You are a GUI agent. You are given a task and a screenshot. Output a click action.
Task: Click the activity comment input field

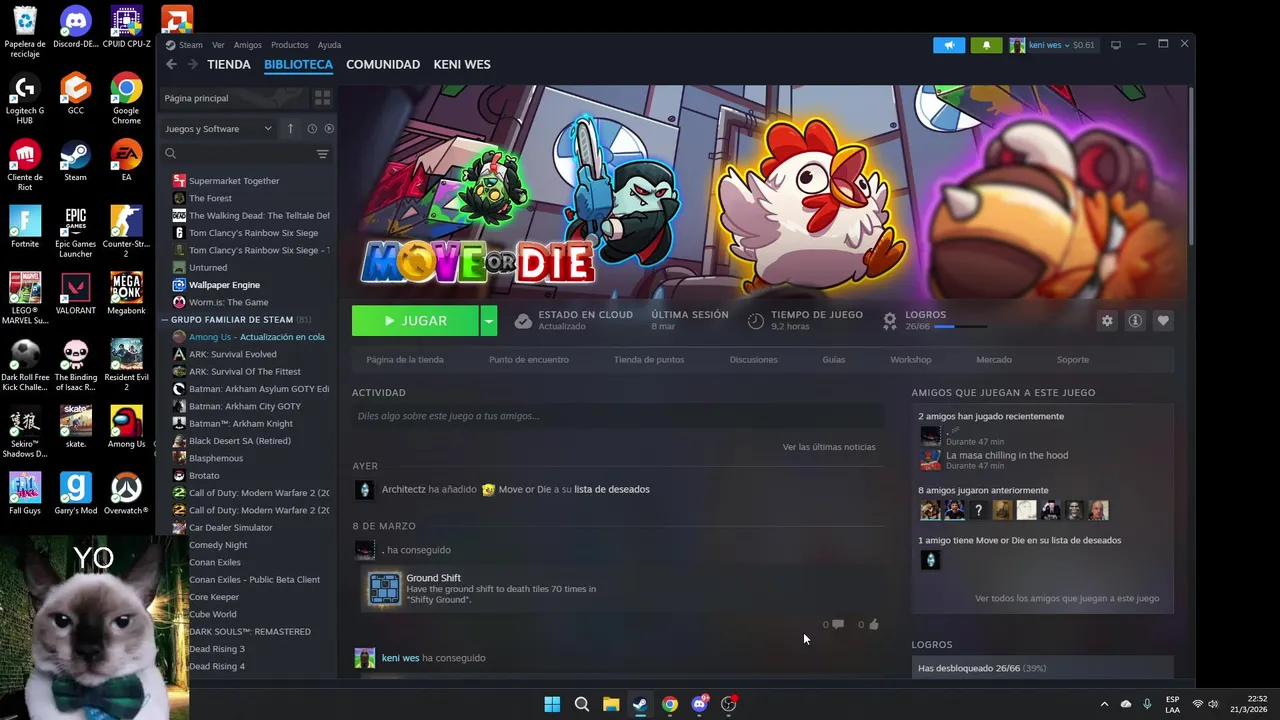point(618,416)
